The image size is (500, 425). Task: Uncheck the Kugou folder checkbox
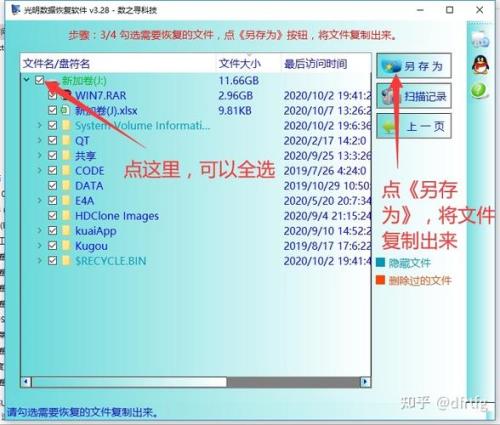[52, 246]
